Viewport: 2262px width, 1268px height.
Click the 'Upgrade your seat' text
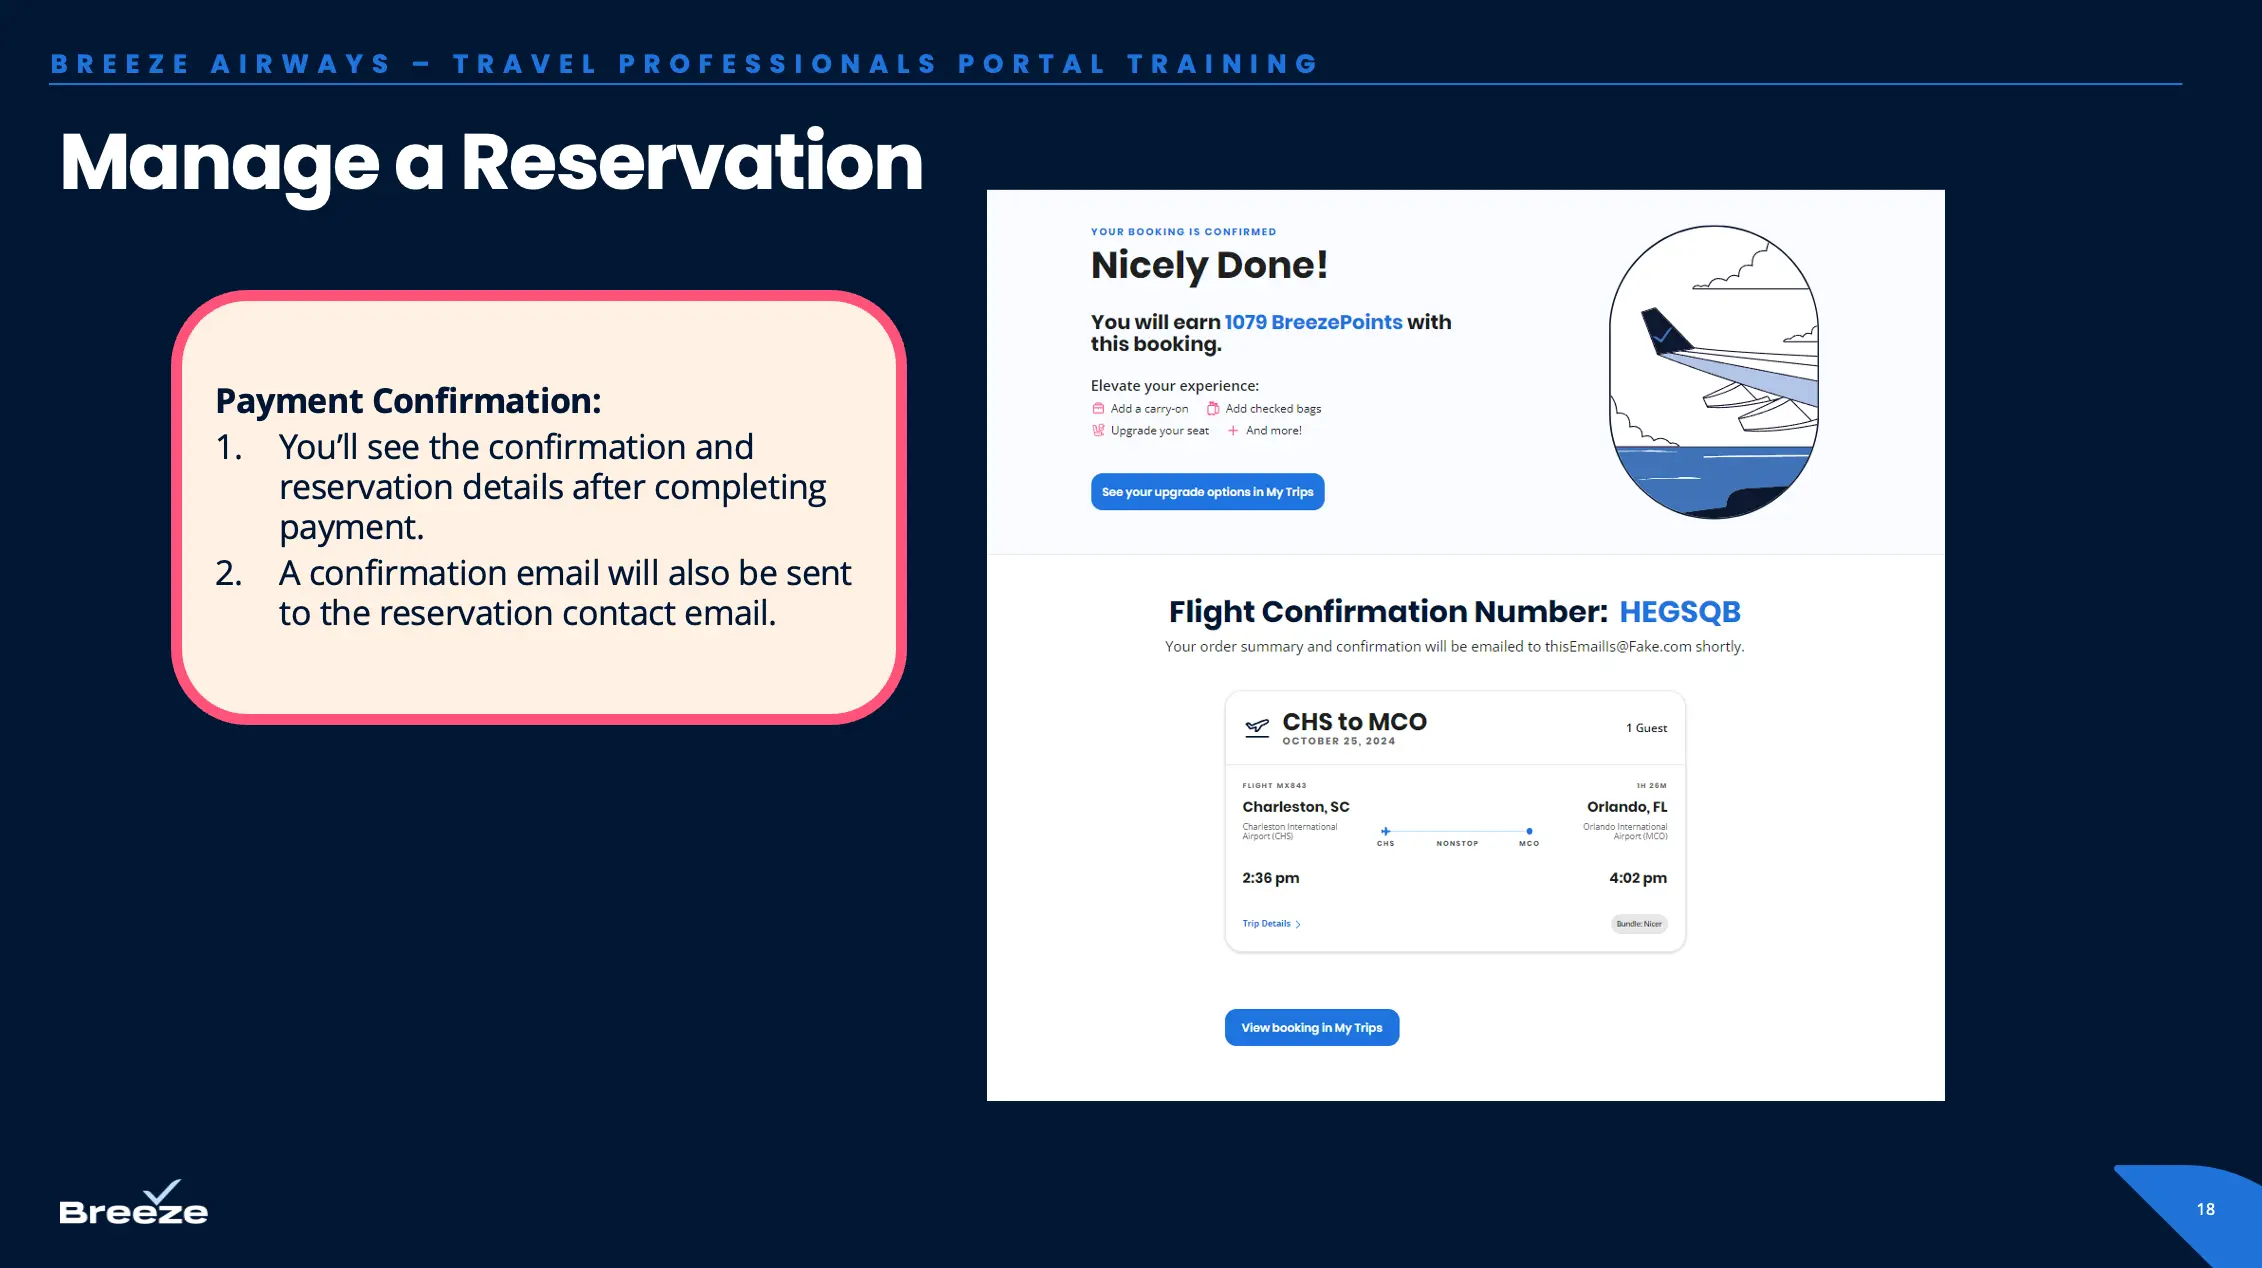[x=1159, y=431]
